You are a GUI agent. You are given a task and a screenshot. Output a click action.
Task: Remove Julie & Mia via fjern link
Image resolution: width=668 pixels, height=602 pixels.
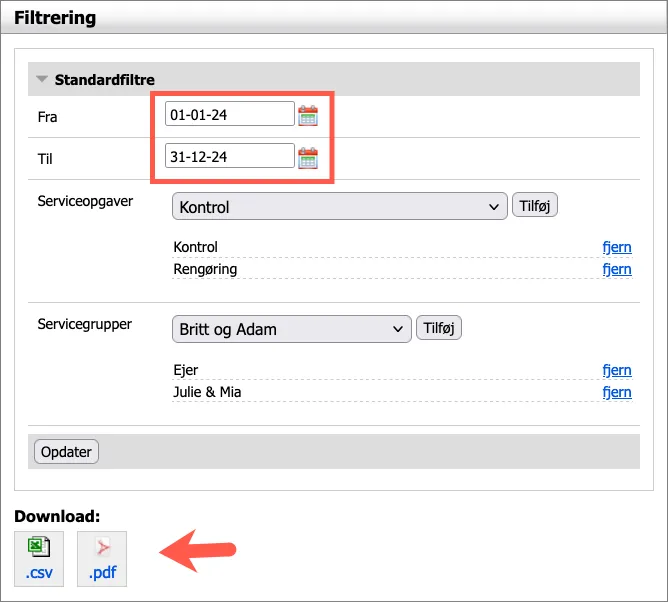pyautogui.click(x=616, y=392)
